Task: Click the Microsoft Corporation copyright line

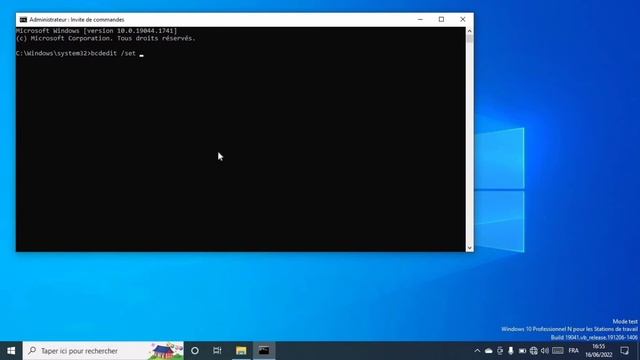Action: (106, 38)
